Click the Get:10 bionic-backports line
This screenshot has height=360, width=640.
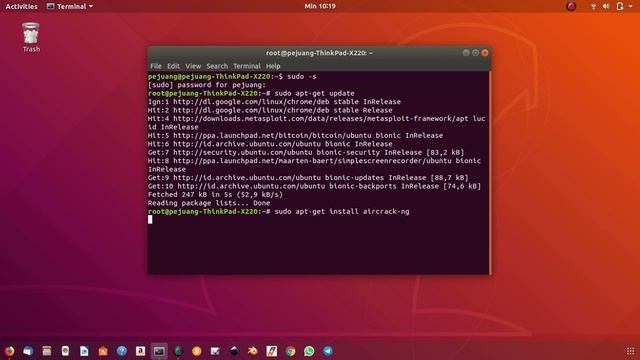pyautogui.click(x=314, y=186)
